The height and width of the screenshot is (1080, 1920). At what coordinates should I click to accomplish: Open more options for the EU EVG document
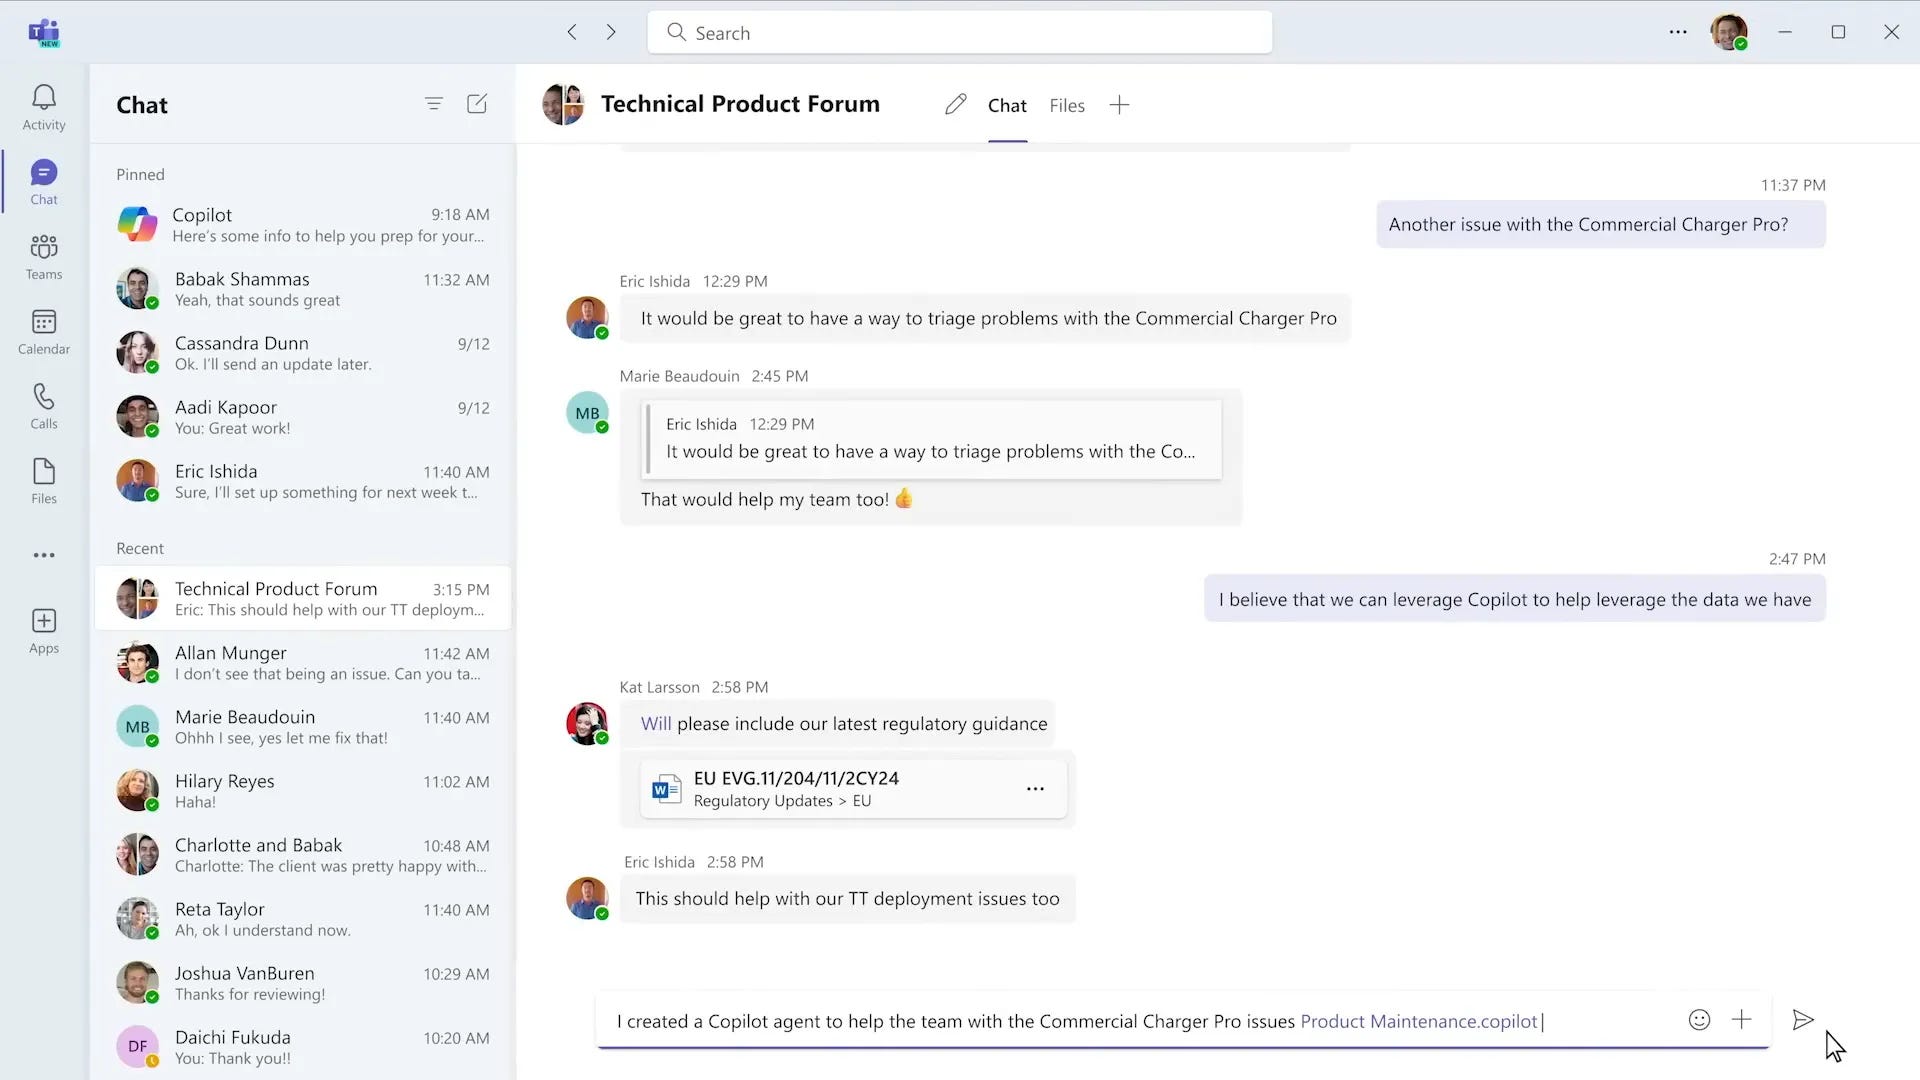tap(1035, 789)
